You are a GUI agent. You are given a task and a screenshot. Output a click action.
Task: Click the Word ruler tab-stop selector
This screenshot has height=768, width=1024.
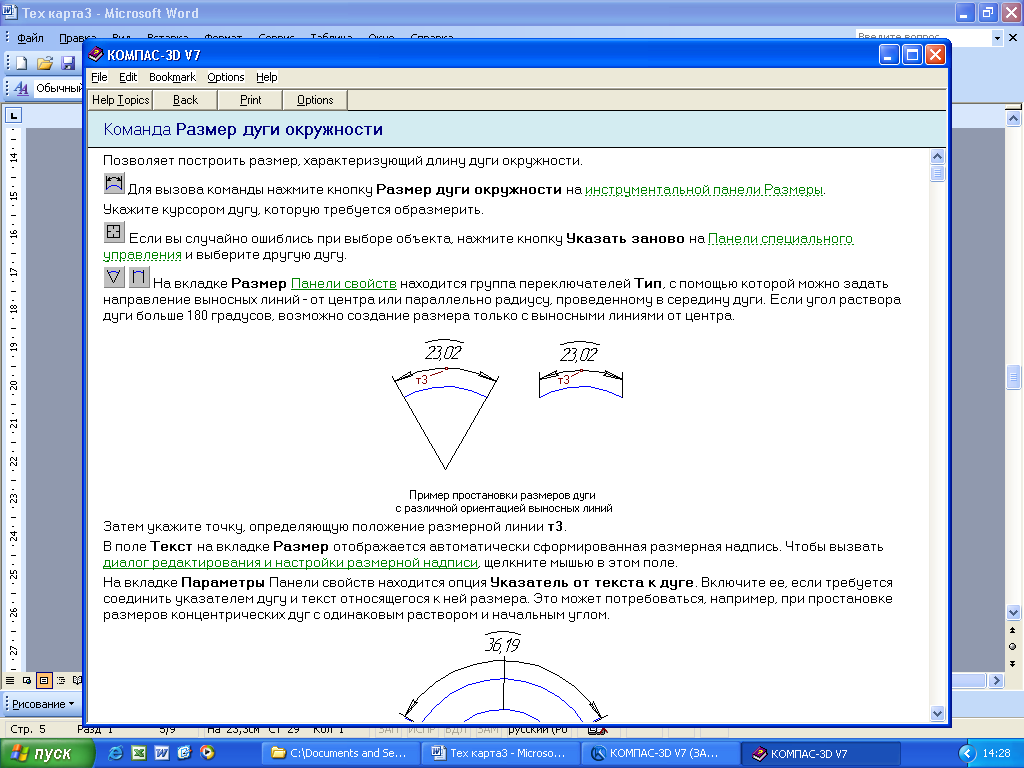(x=13, y=116)
